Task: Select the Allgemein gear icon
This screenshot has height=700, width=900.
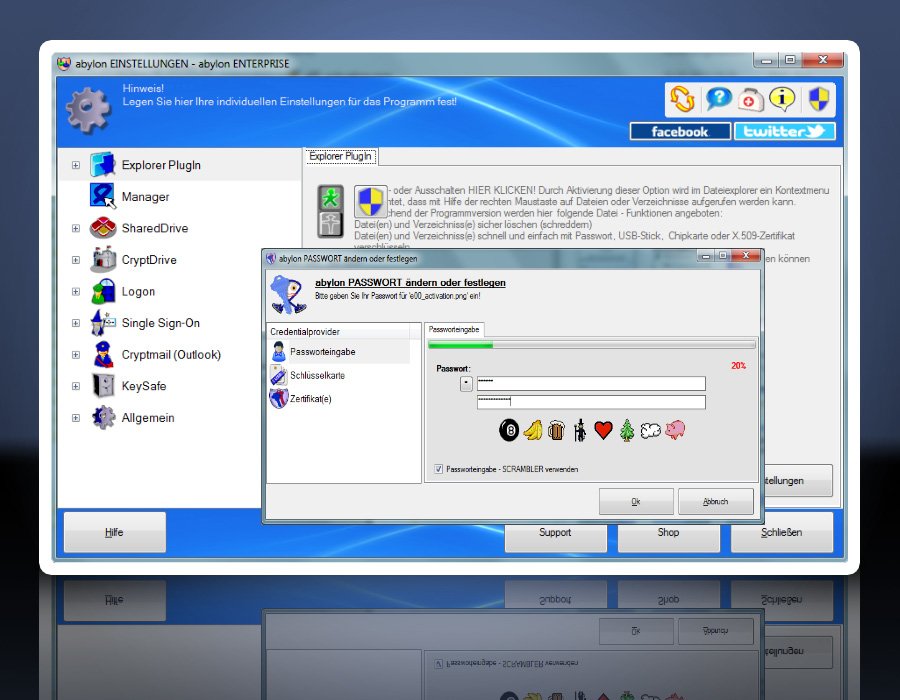Action: [x=103, y=417]
